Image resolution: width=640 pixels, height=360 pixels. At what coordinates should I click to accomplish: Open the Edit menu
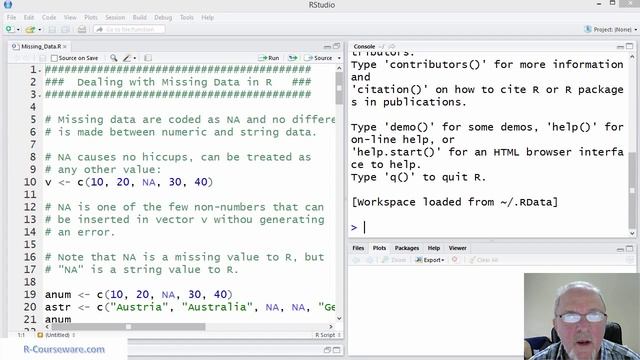click(x=29, y=18)
